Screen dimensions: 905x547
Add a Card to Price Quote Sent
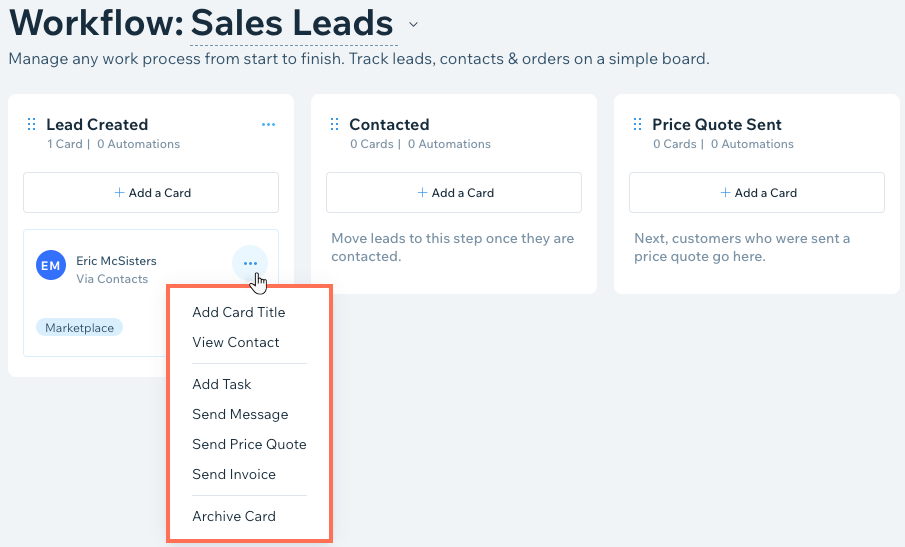[757, 193]
